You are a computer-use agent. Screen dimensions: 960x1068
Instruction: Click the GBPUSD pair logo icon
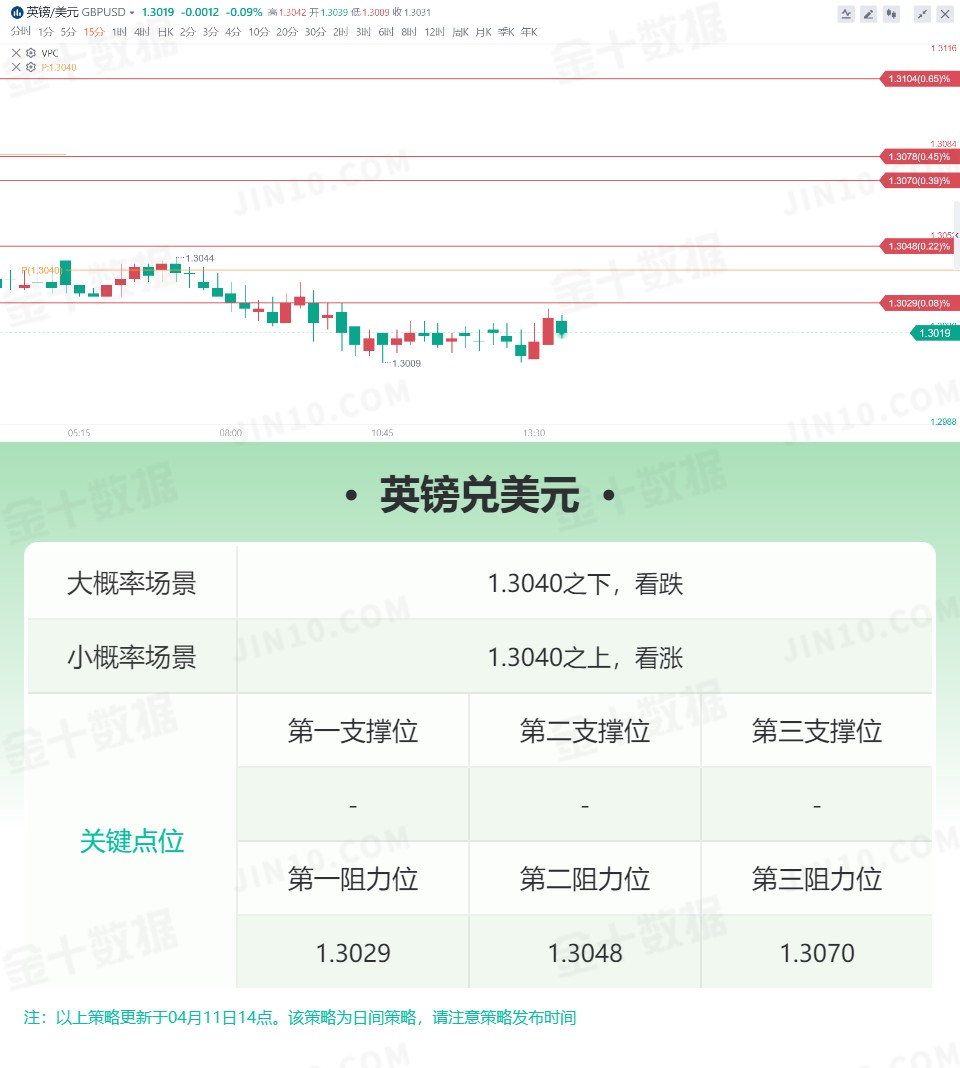(17, 12)
